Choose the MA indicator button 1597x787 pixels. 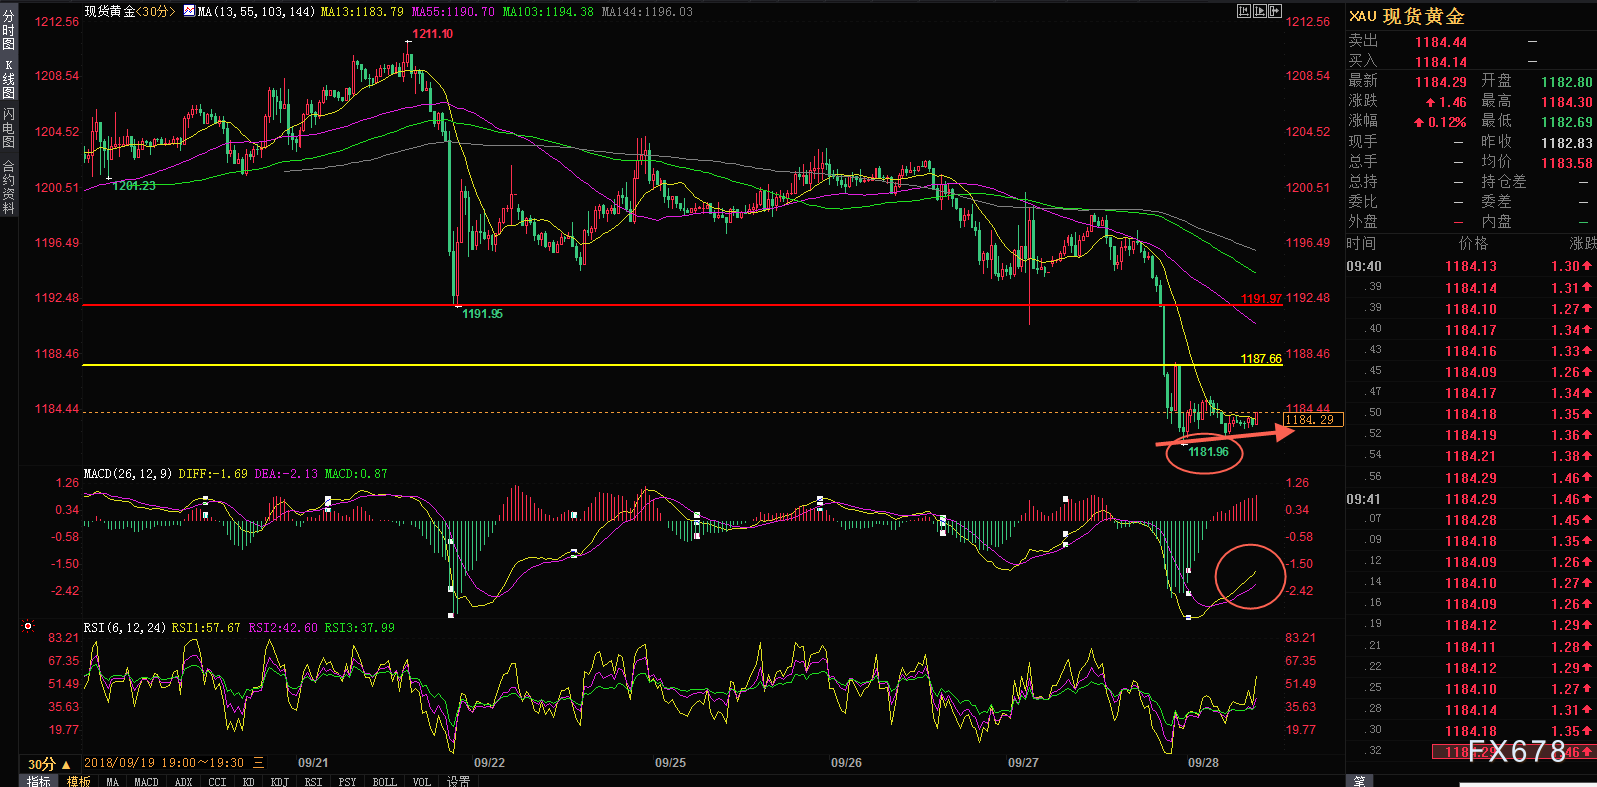[112, 781]
